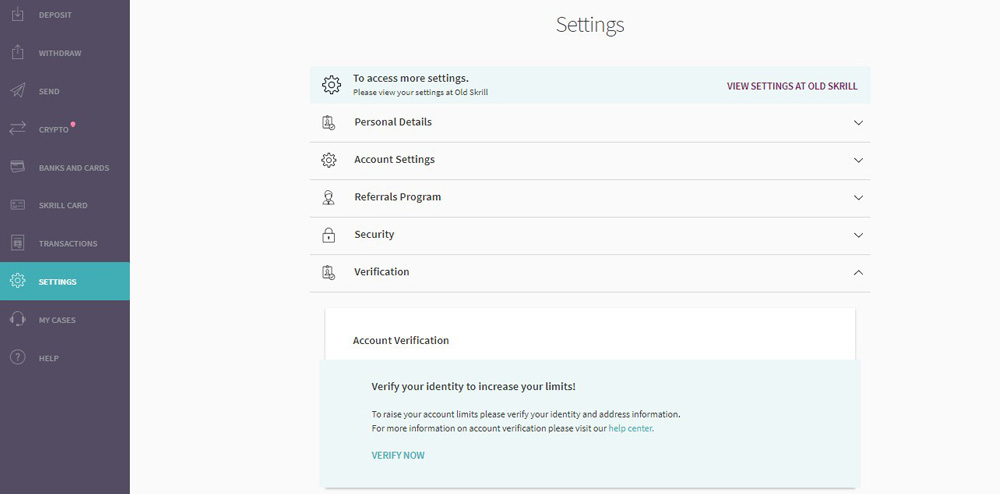Click the Transactions list icon
Screen dimensions: 1000x494
pyautogui.click(x=17, y=243)
